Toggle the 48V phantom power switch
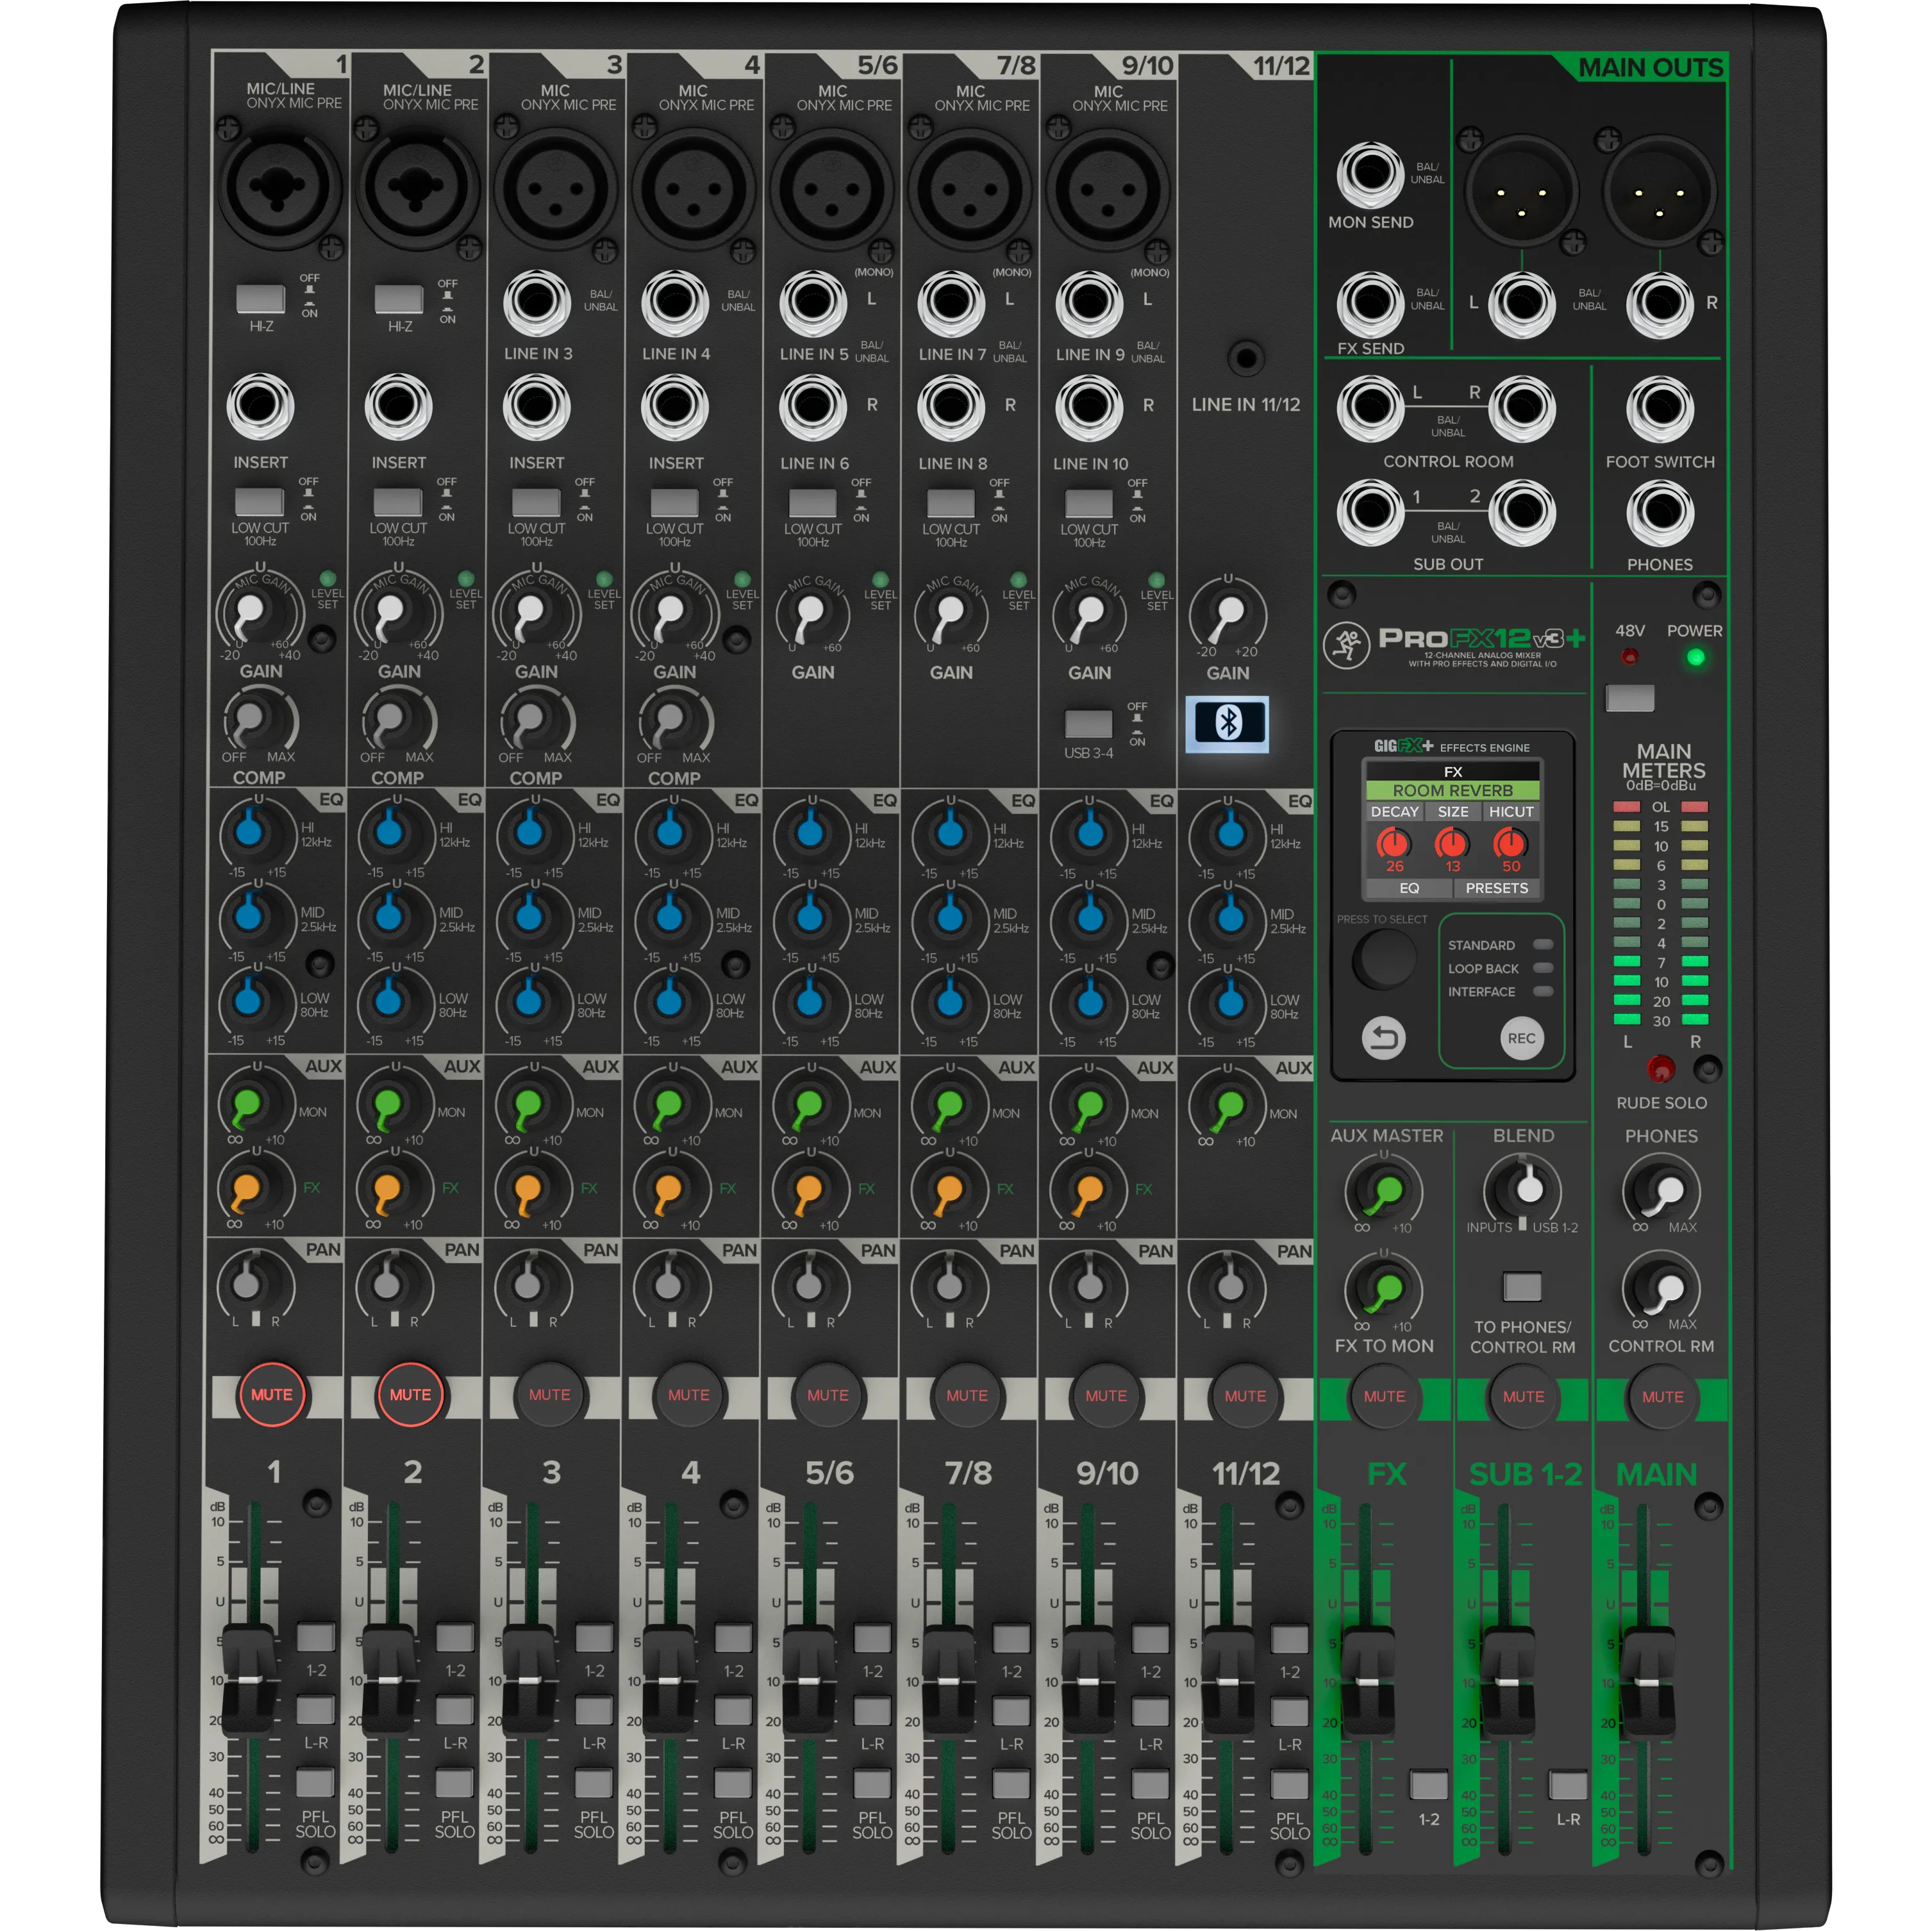1932x1931 pixels. click(1629, 697)
